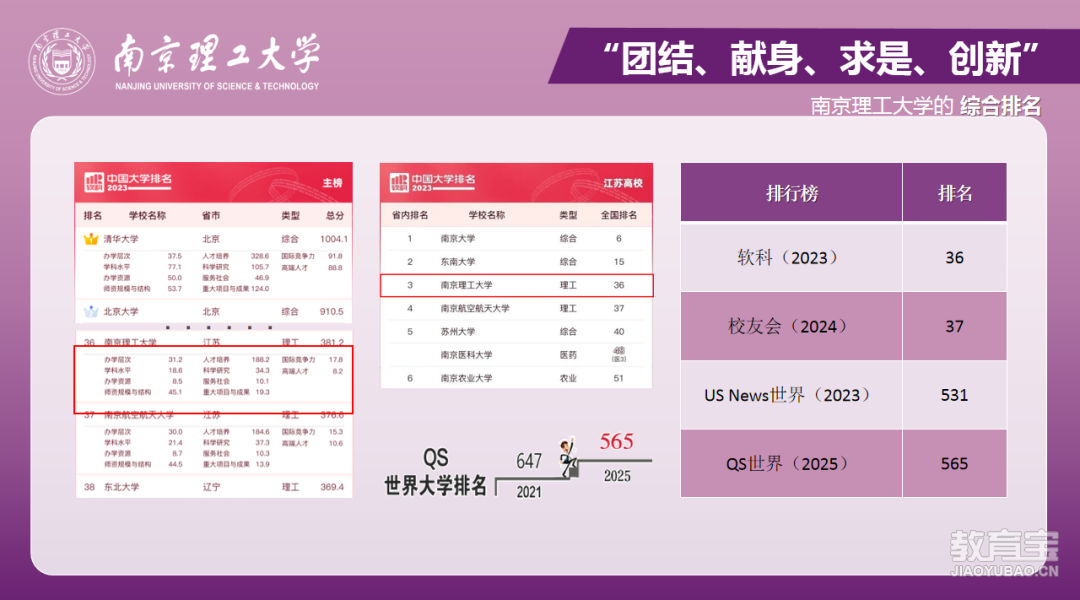The image size is (1080, 600).
Task: Click 南京农业大学 in the Jiangsu table
Action: point(466,378)
